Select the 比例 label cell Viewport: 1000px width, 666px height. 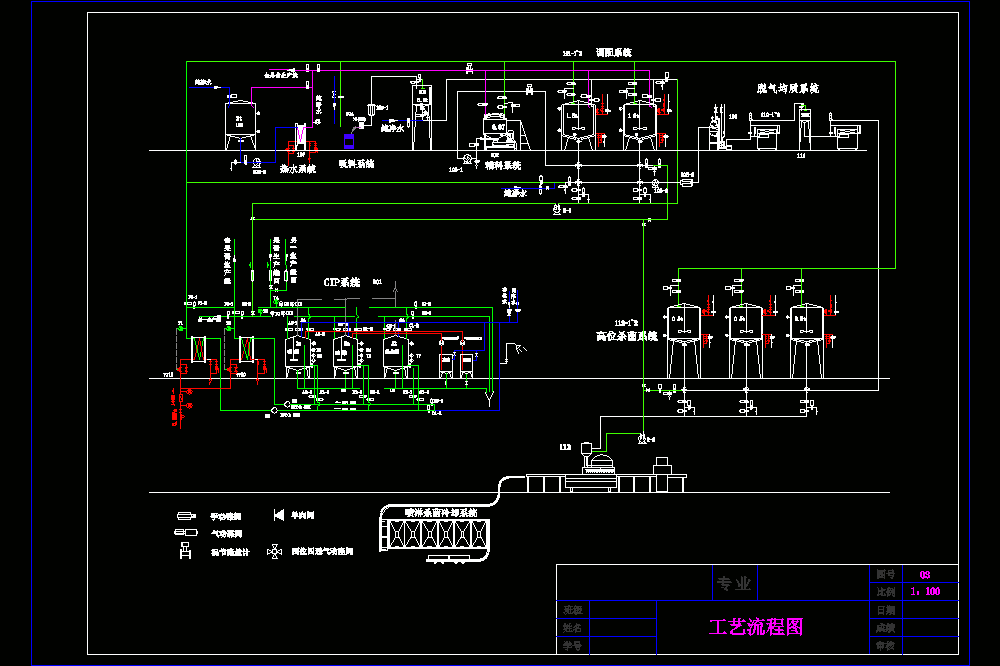click(886, 591)
